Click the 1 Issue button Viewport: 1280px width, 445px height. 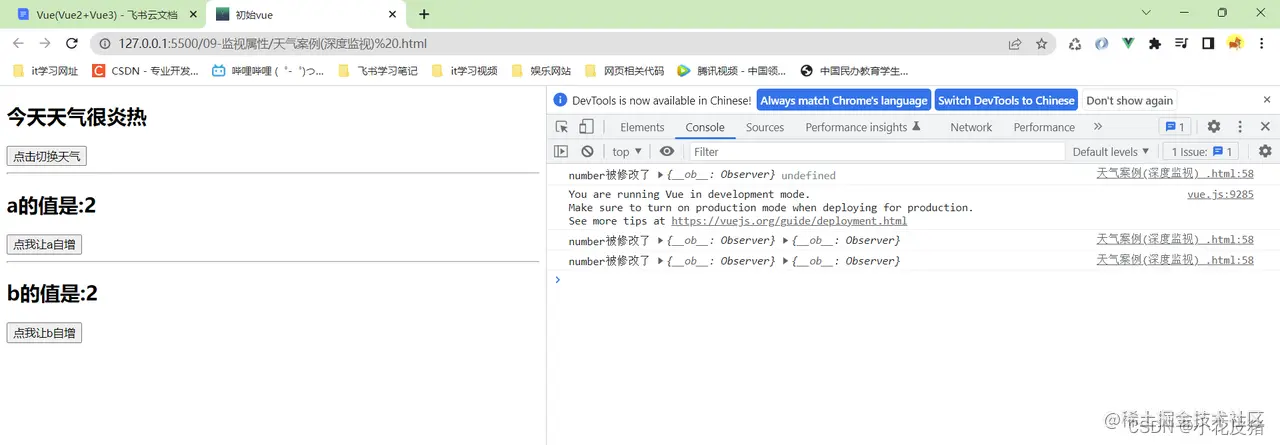click(1200, 152)
